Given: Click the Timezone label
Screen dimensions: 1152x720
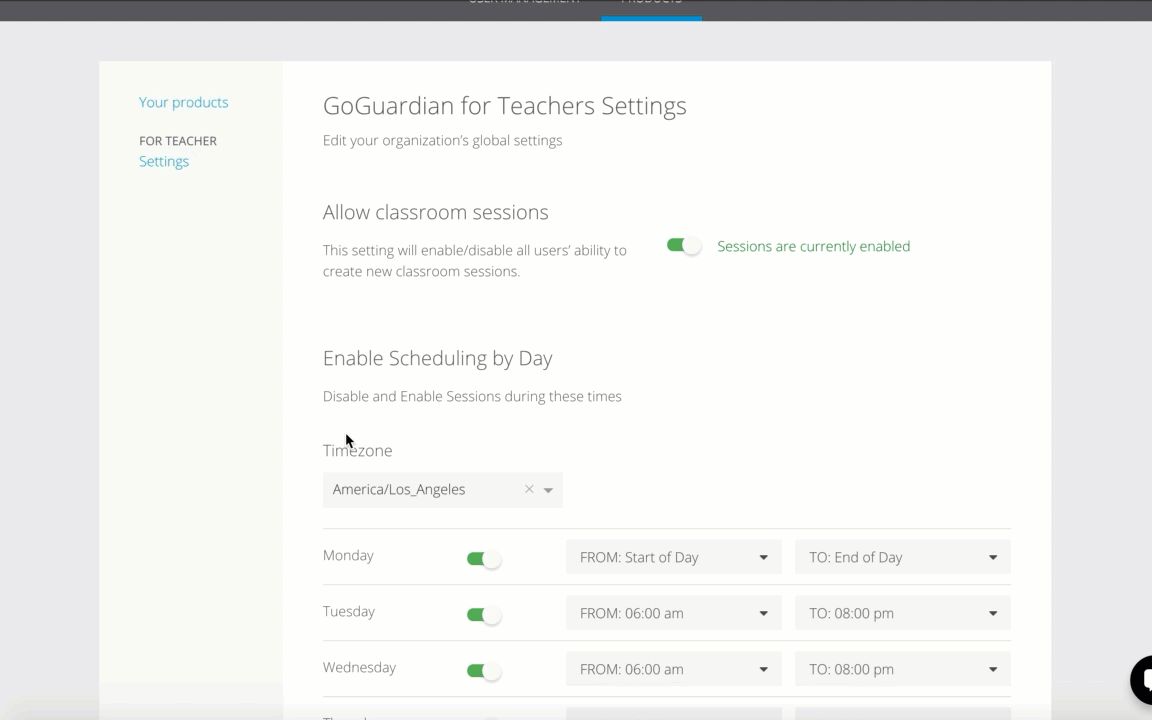Looking at the screenshot, I should pos(358,450).
